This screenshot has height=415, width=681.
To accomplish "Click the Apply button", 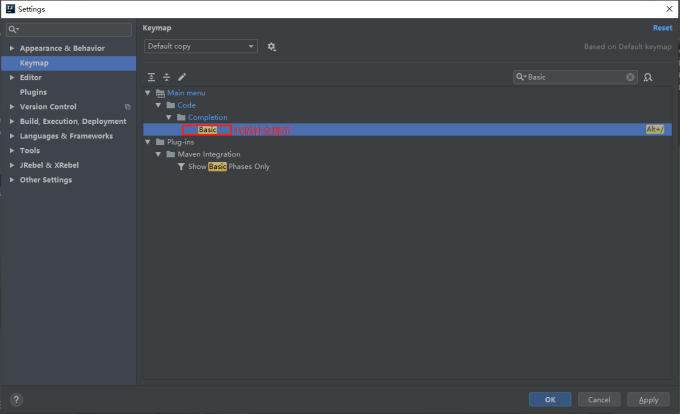I will click(x=648, y=400).
